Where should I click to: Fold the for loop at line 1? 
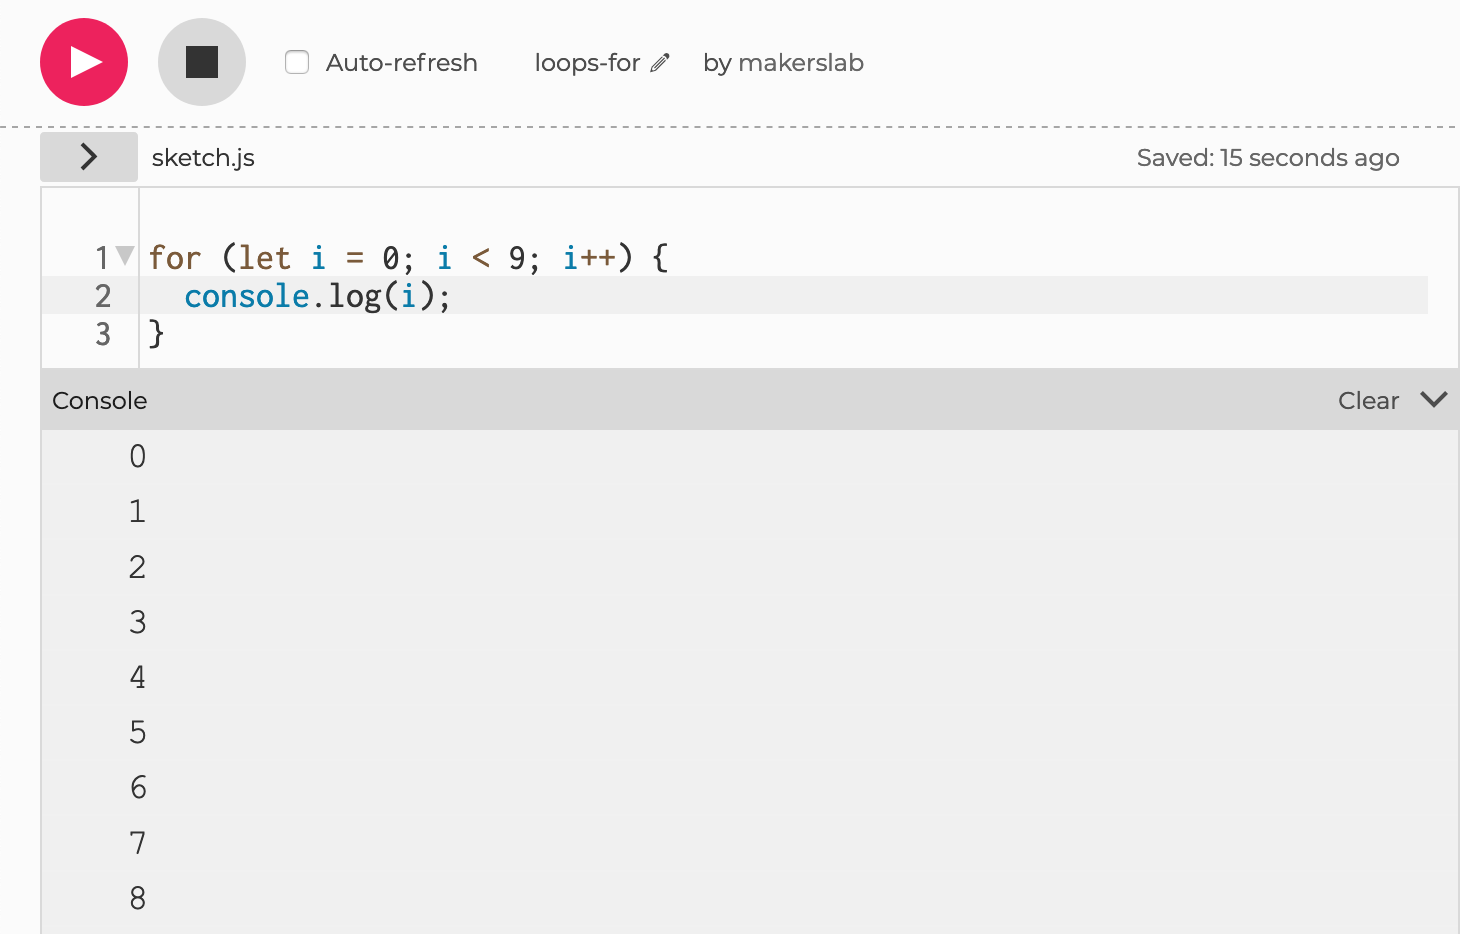pos(125,256)
